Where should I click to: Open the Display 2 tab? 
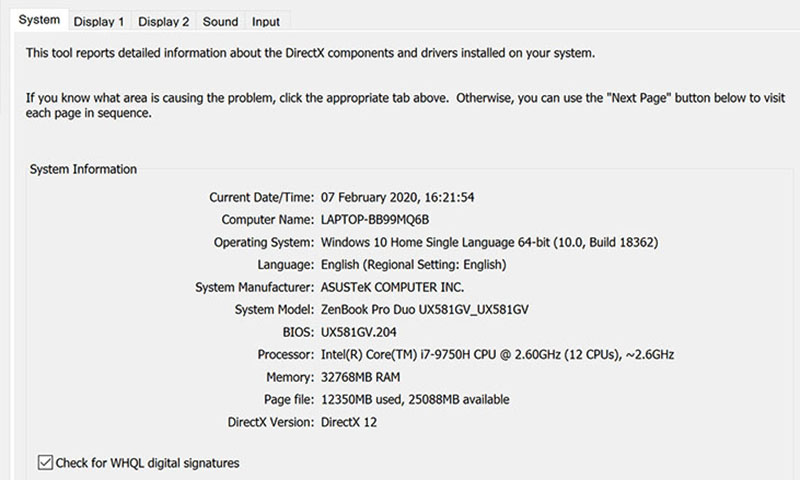pyautogui.click(x=164, y=21)
